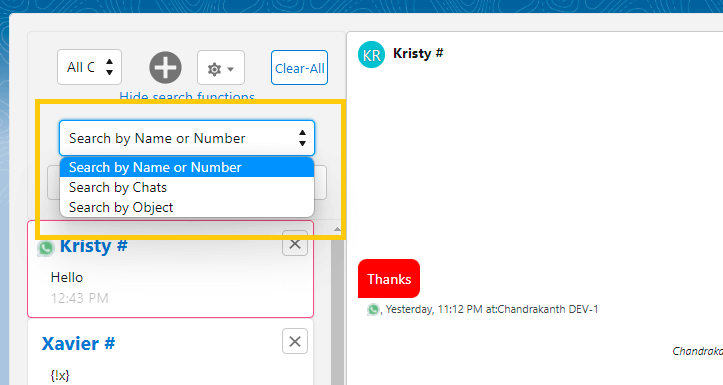
Task: Click WhatsApp icon on Kristy chat card
Action: tap(46, 248)
